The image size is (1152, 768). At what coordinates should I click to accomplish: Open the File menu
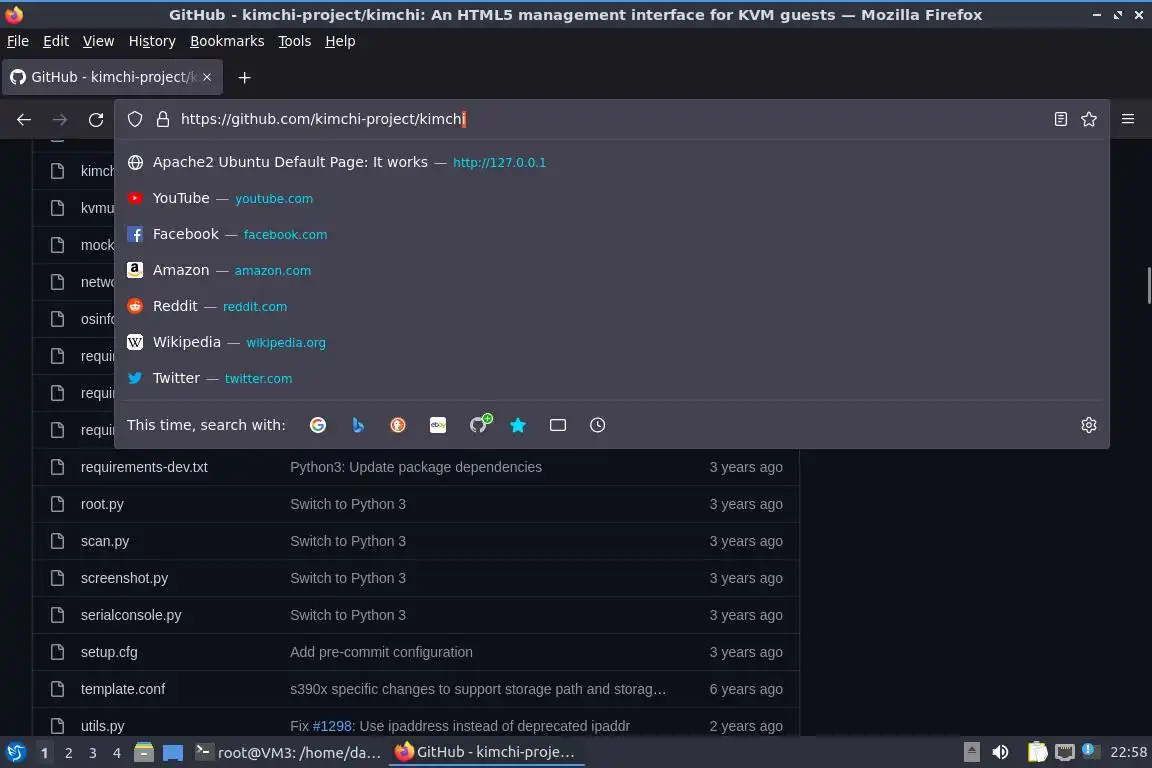tap(18, 41)
